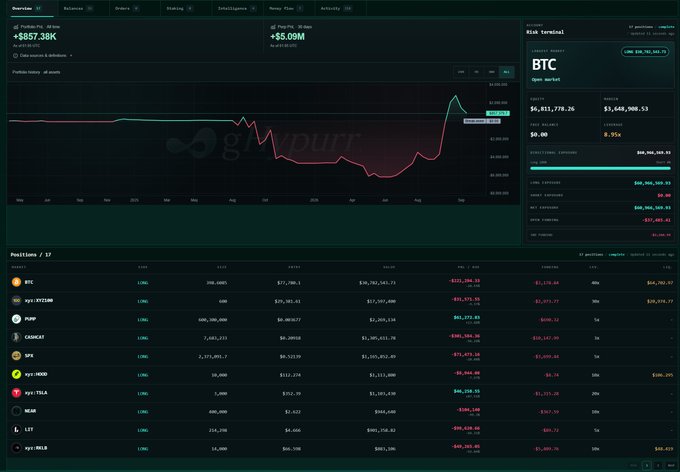The image size is (680, 472).
Task: Click the BTC coin icon in positions
Action: click(x=16, y=282)
